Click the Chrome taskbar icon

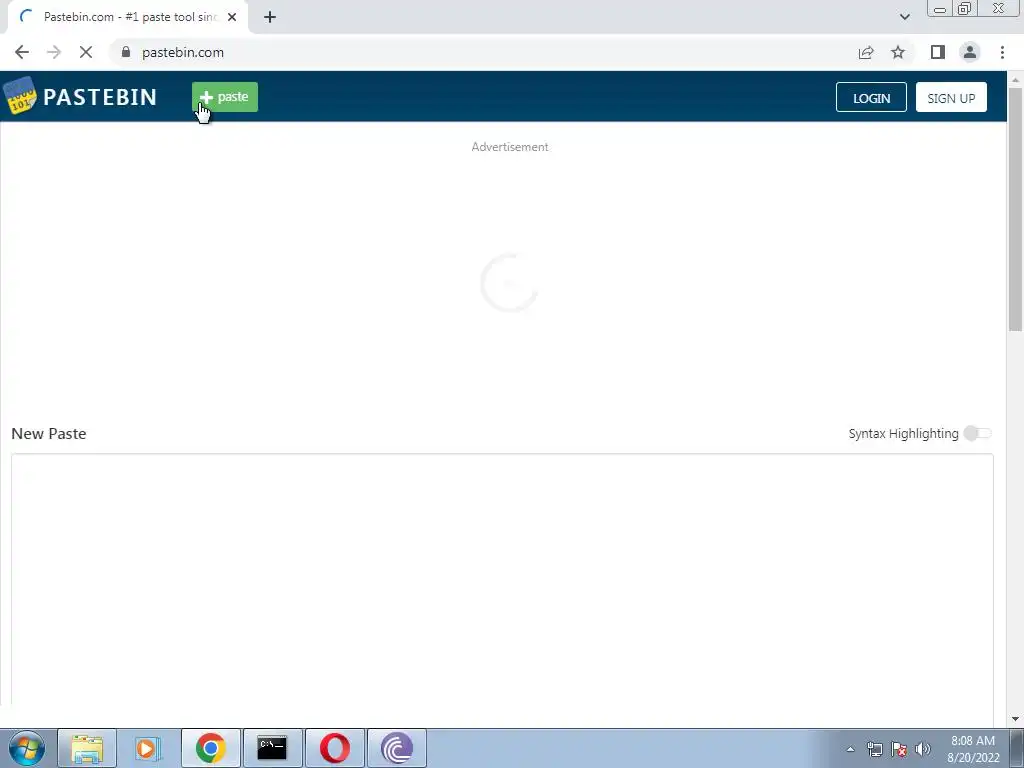click(x=210, y=748)
